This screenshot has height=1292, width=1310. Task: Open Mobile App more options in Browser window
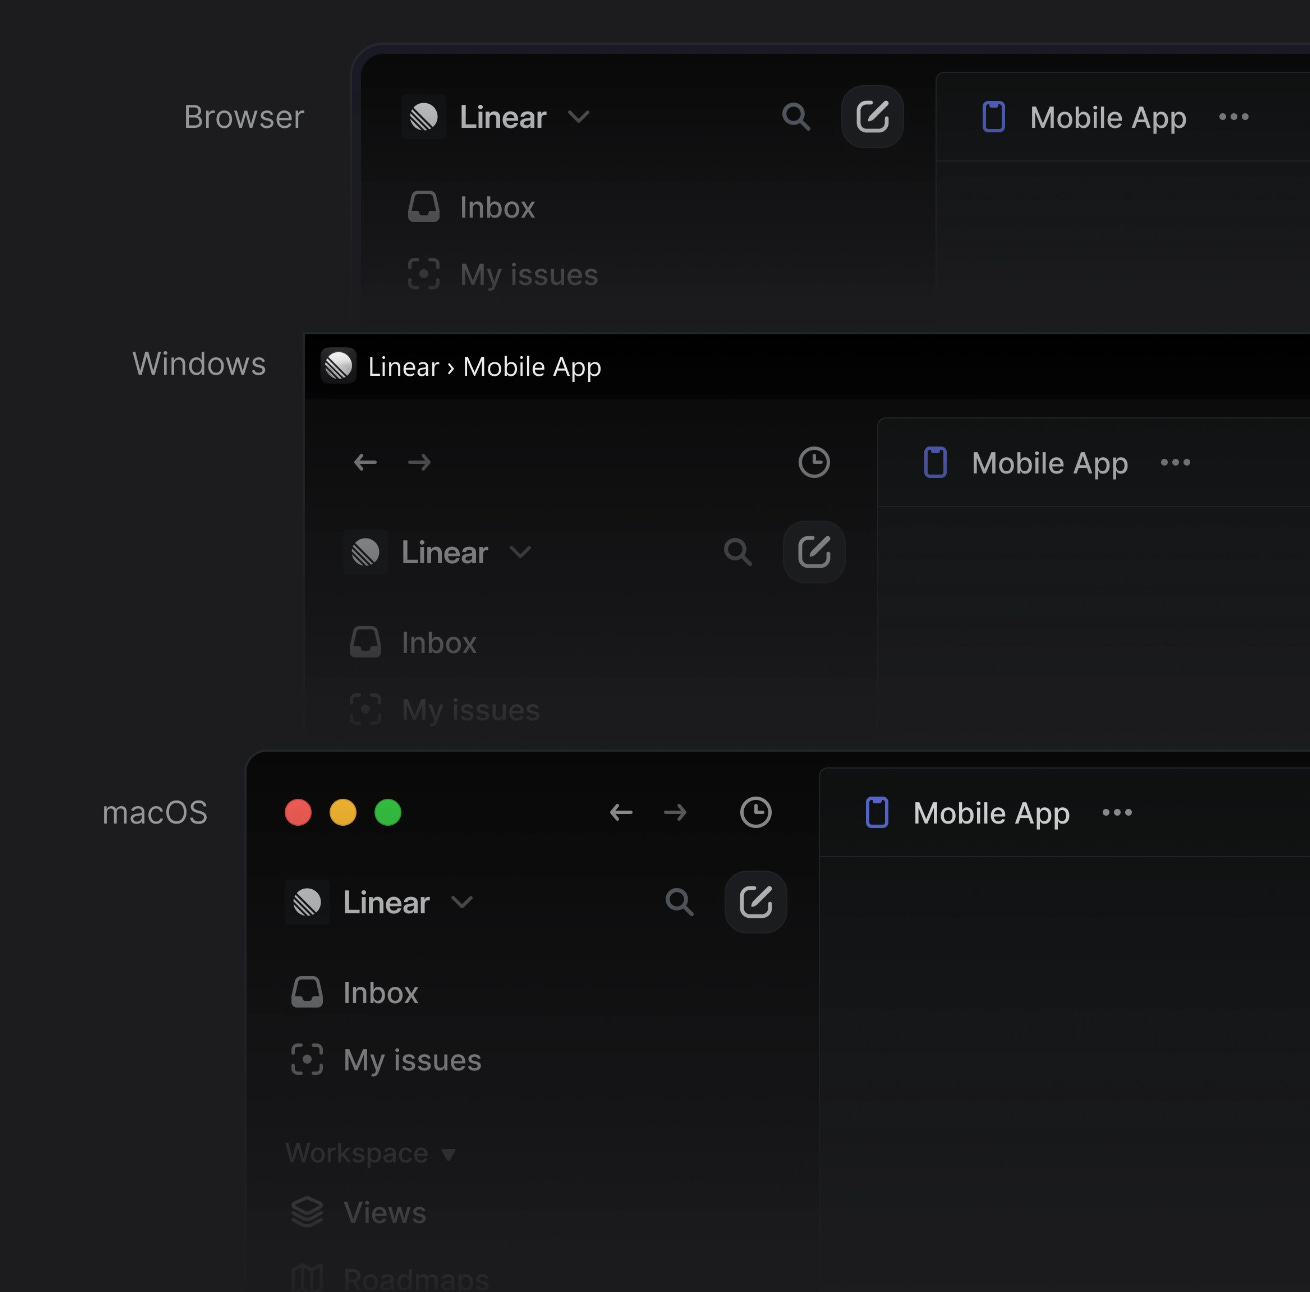[1234, 117]
